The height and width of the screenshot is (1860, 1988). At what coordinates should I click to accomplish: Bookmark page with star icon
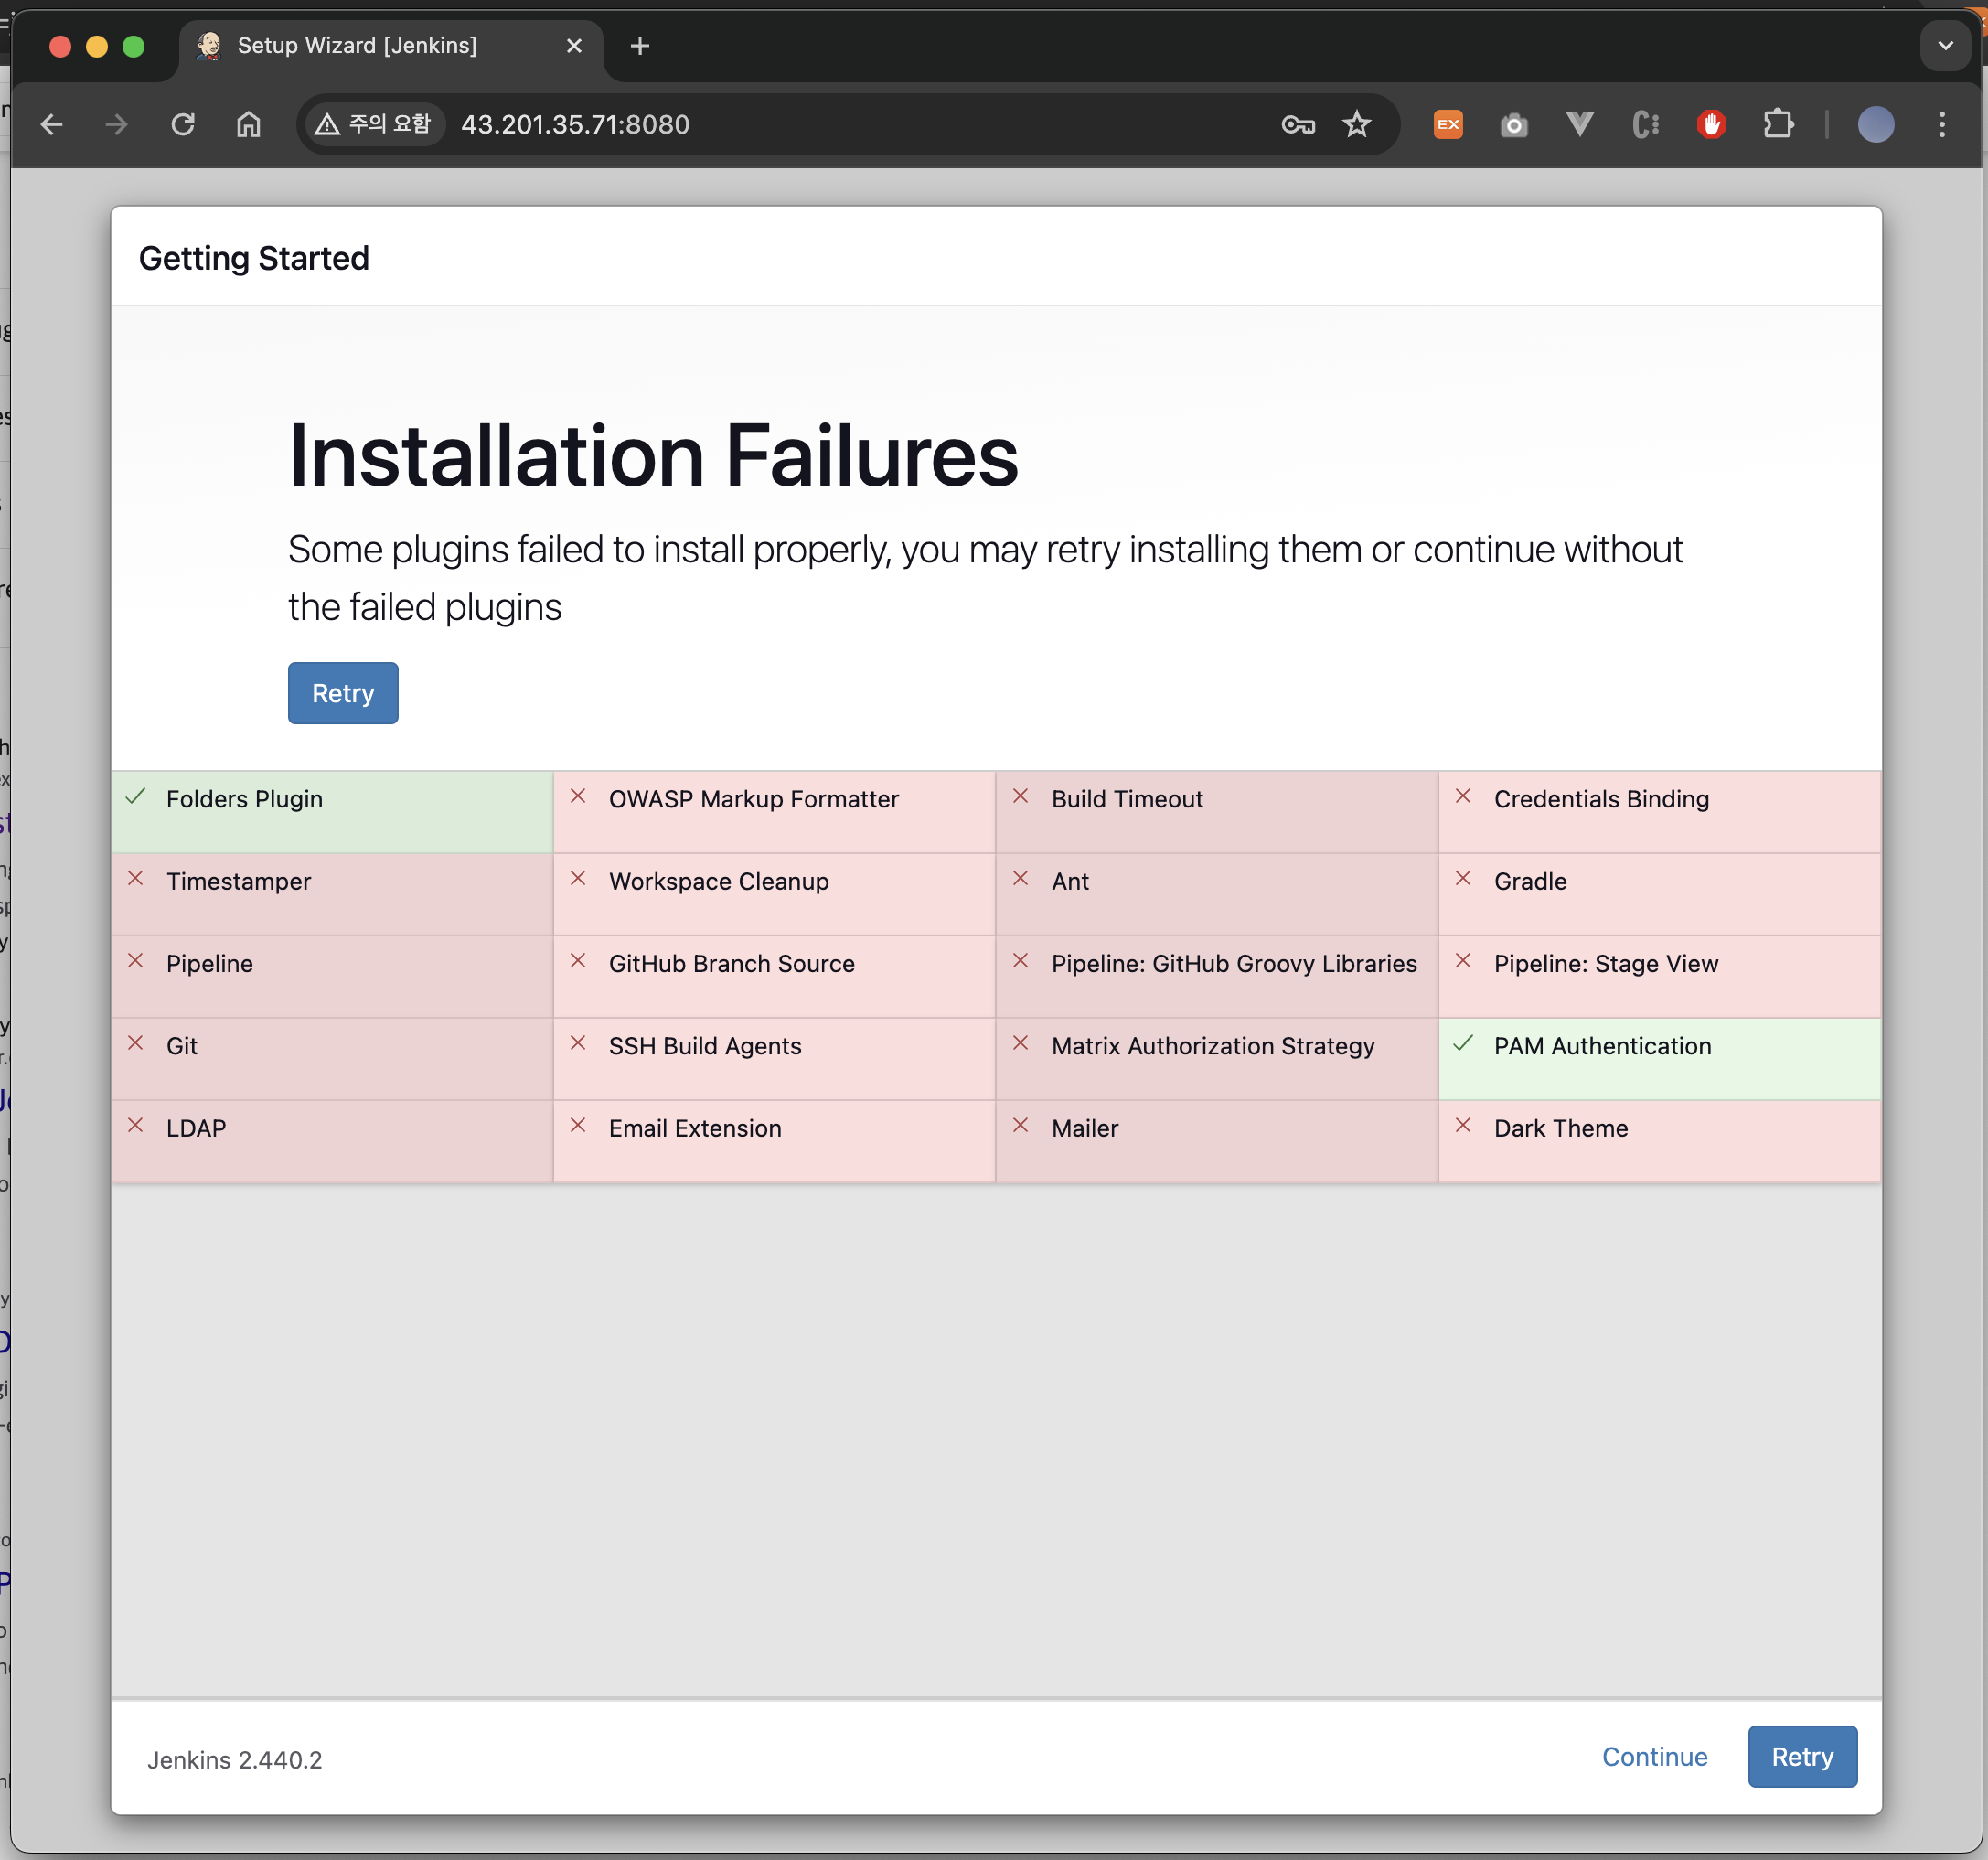pyautogui.click(x=1356, y=124)
